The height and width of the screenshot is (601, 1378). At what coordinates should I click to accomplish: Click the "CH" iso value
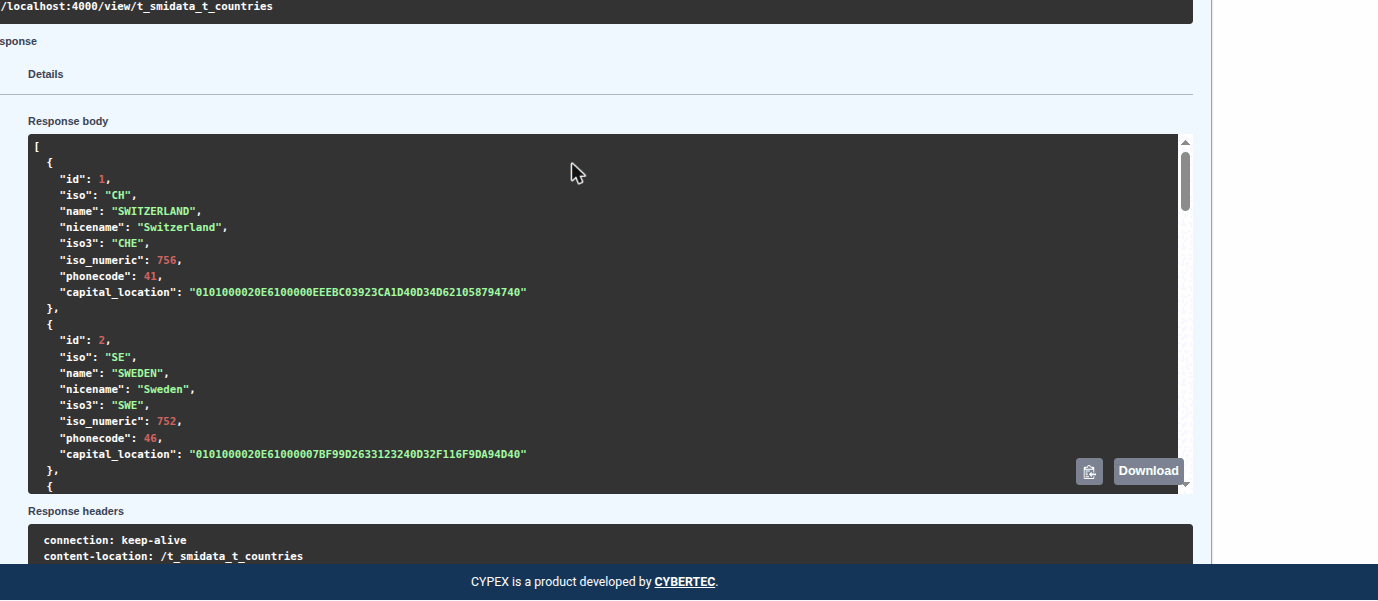(117, 195)
